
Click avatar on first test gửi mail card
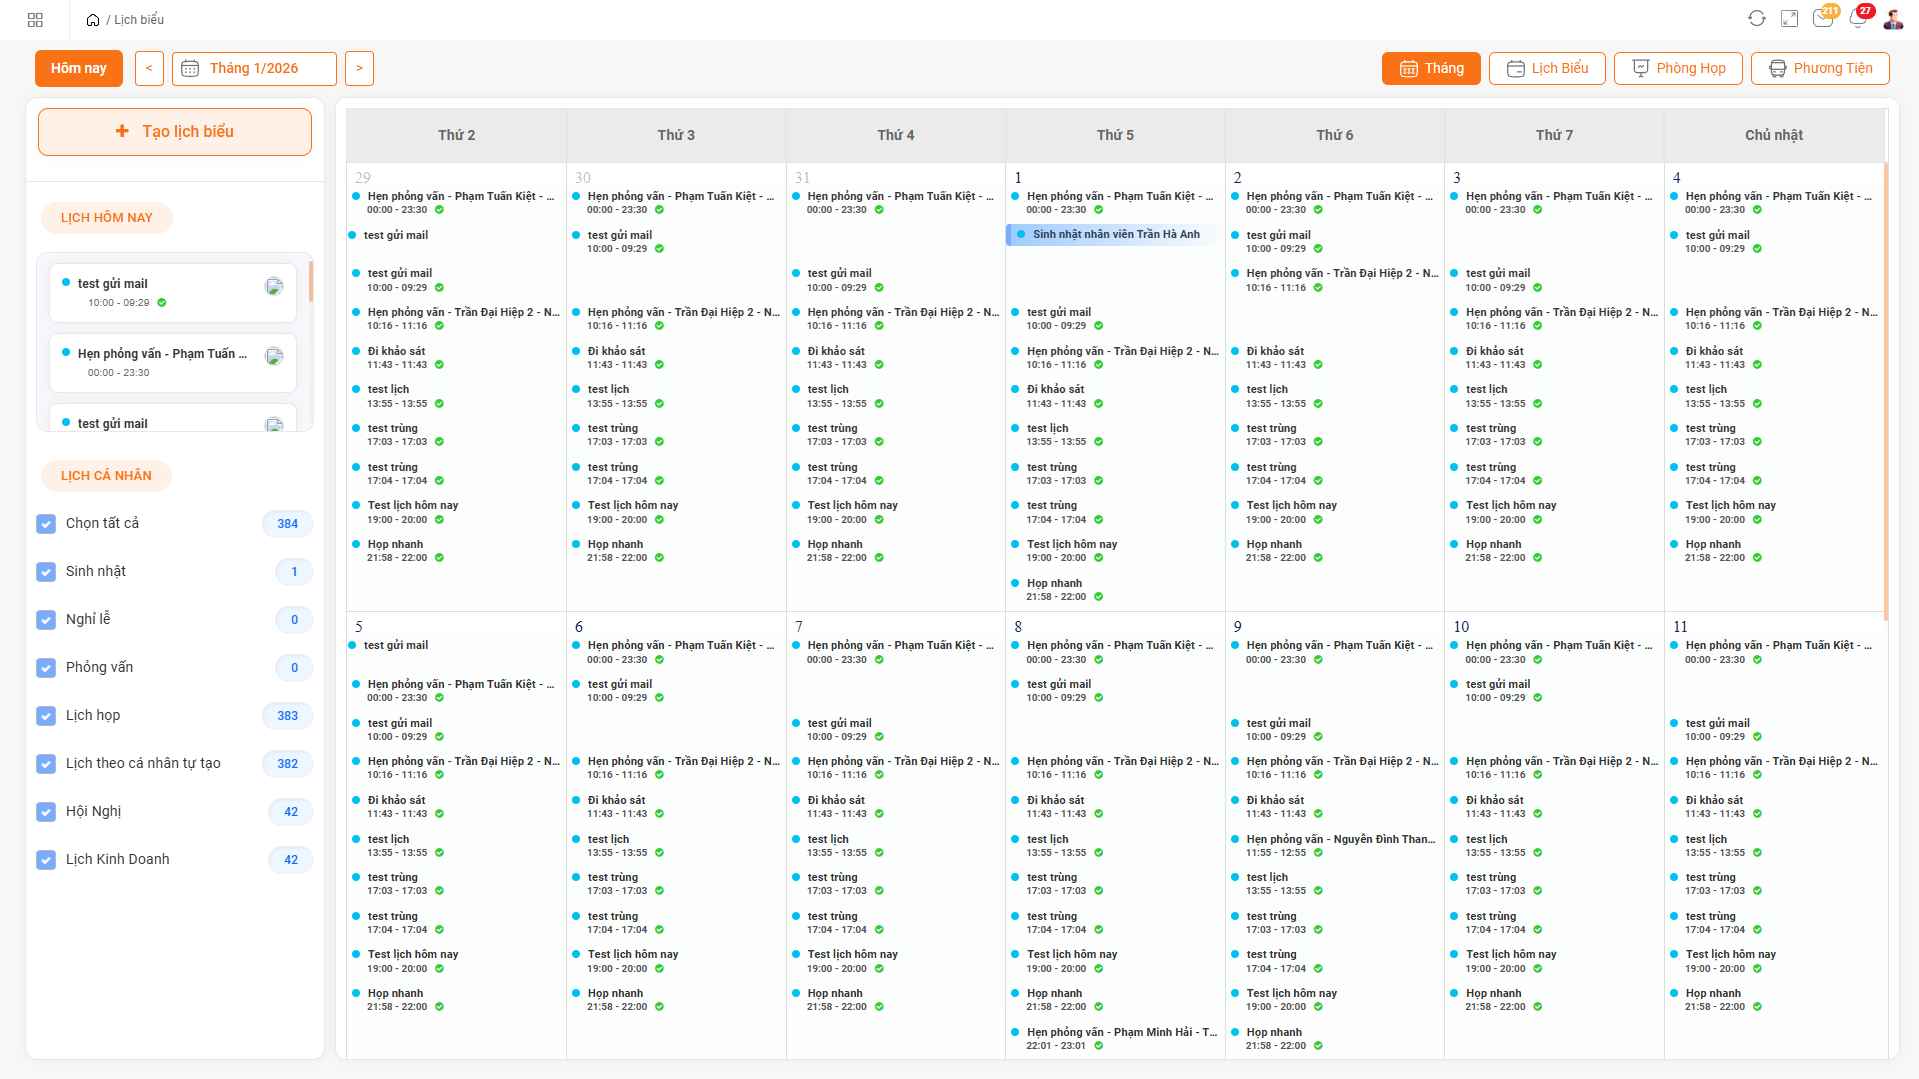pyautogui.click(x=273, y=287)
